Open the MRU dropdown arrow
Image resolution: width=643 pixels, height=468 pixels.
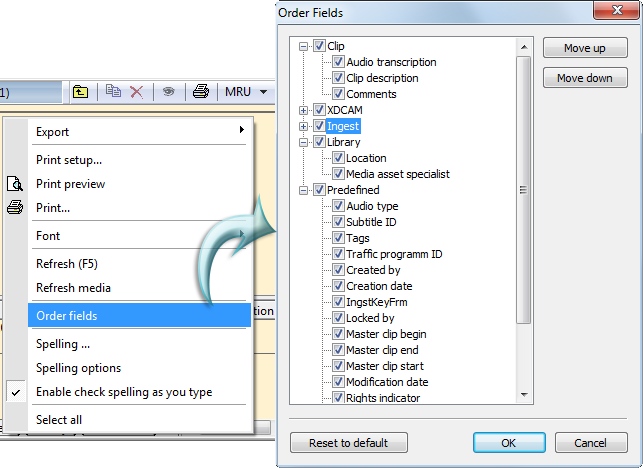coord(264,92)
